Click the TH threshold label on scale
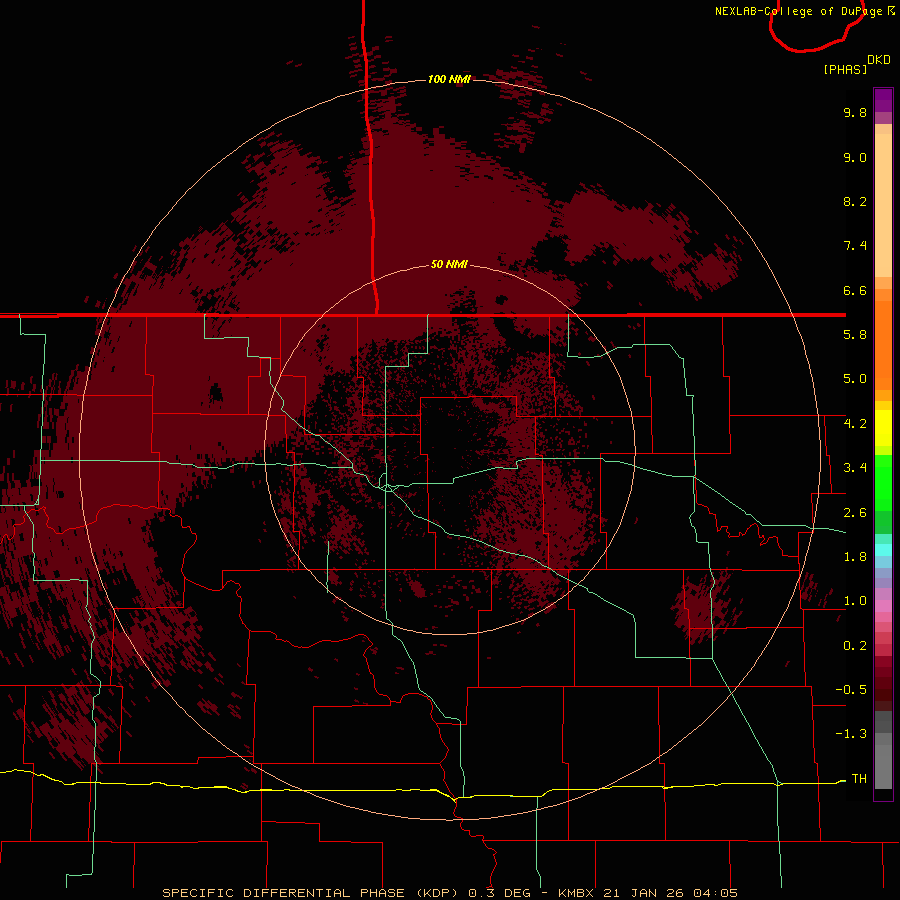 (x=859, y=779)
